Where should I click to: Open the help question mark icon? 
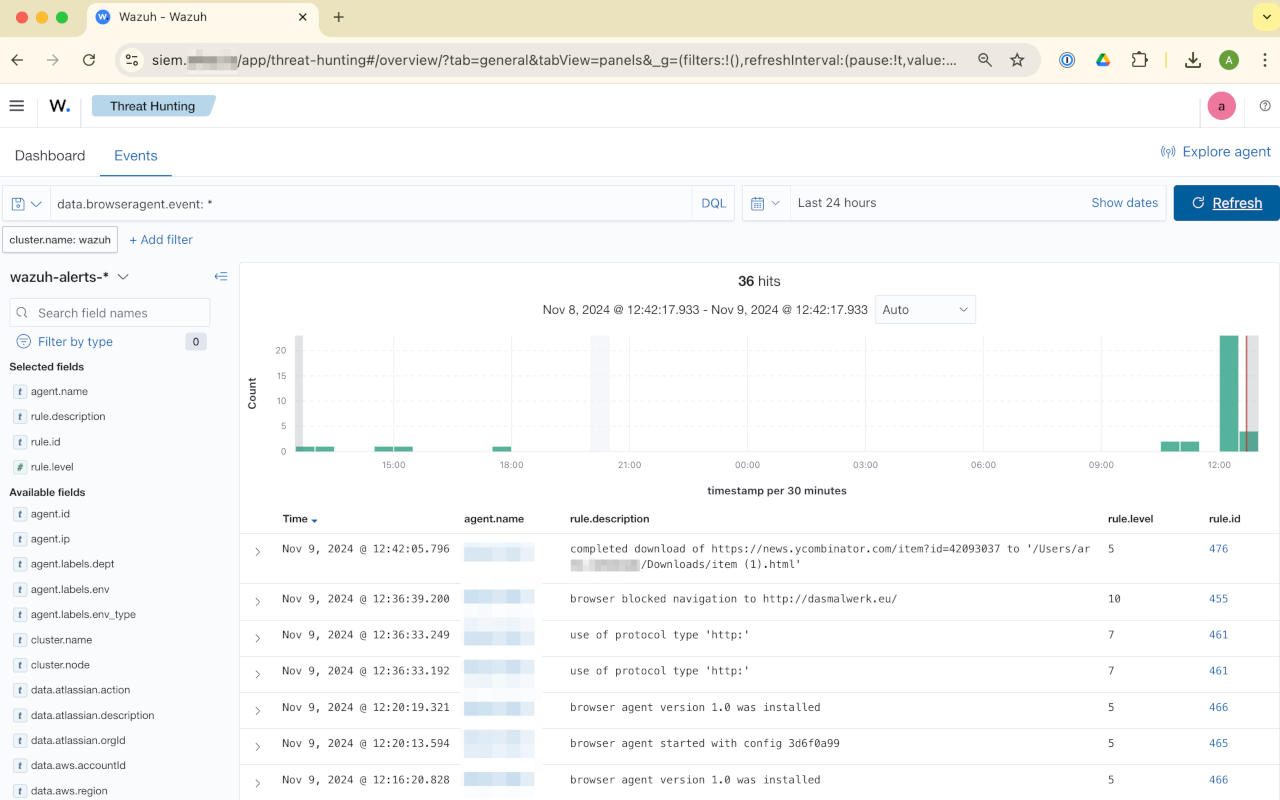tap(1264, 105)
